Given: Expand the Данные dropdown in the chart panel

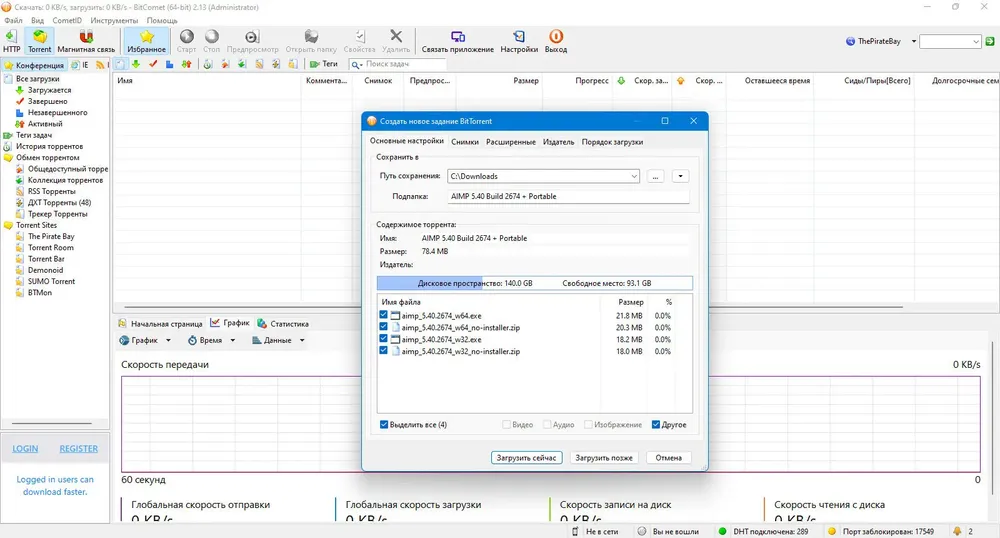Looking at the screenshot, I should pos(302,340).
